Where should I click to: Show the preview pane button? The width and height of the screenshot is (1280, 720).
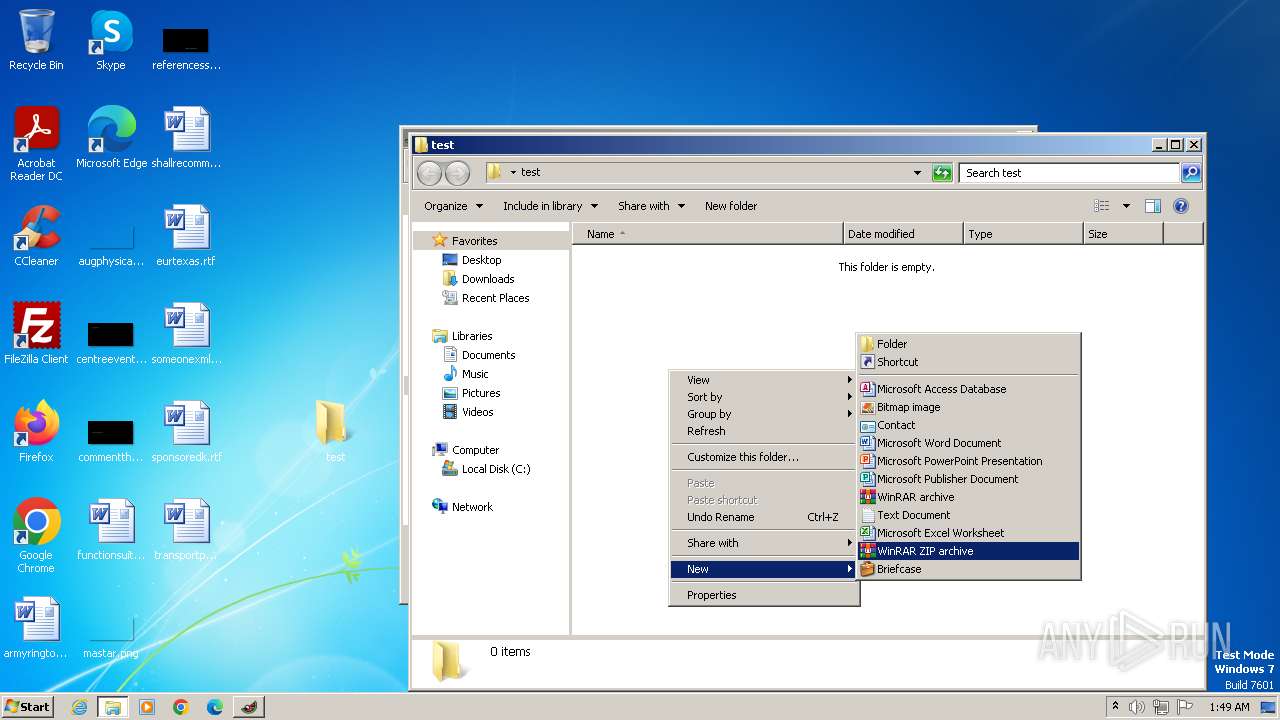(1152, 206)
